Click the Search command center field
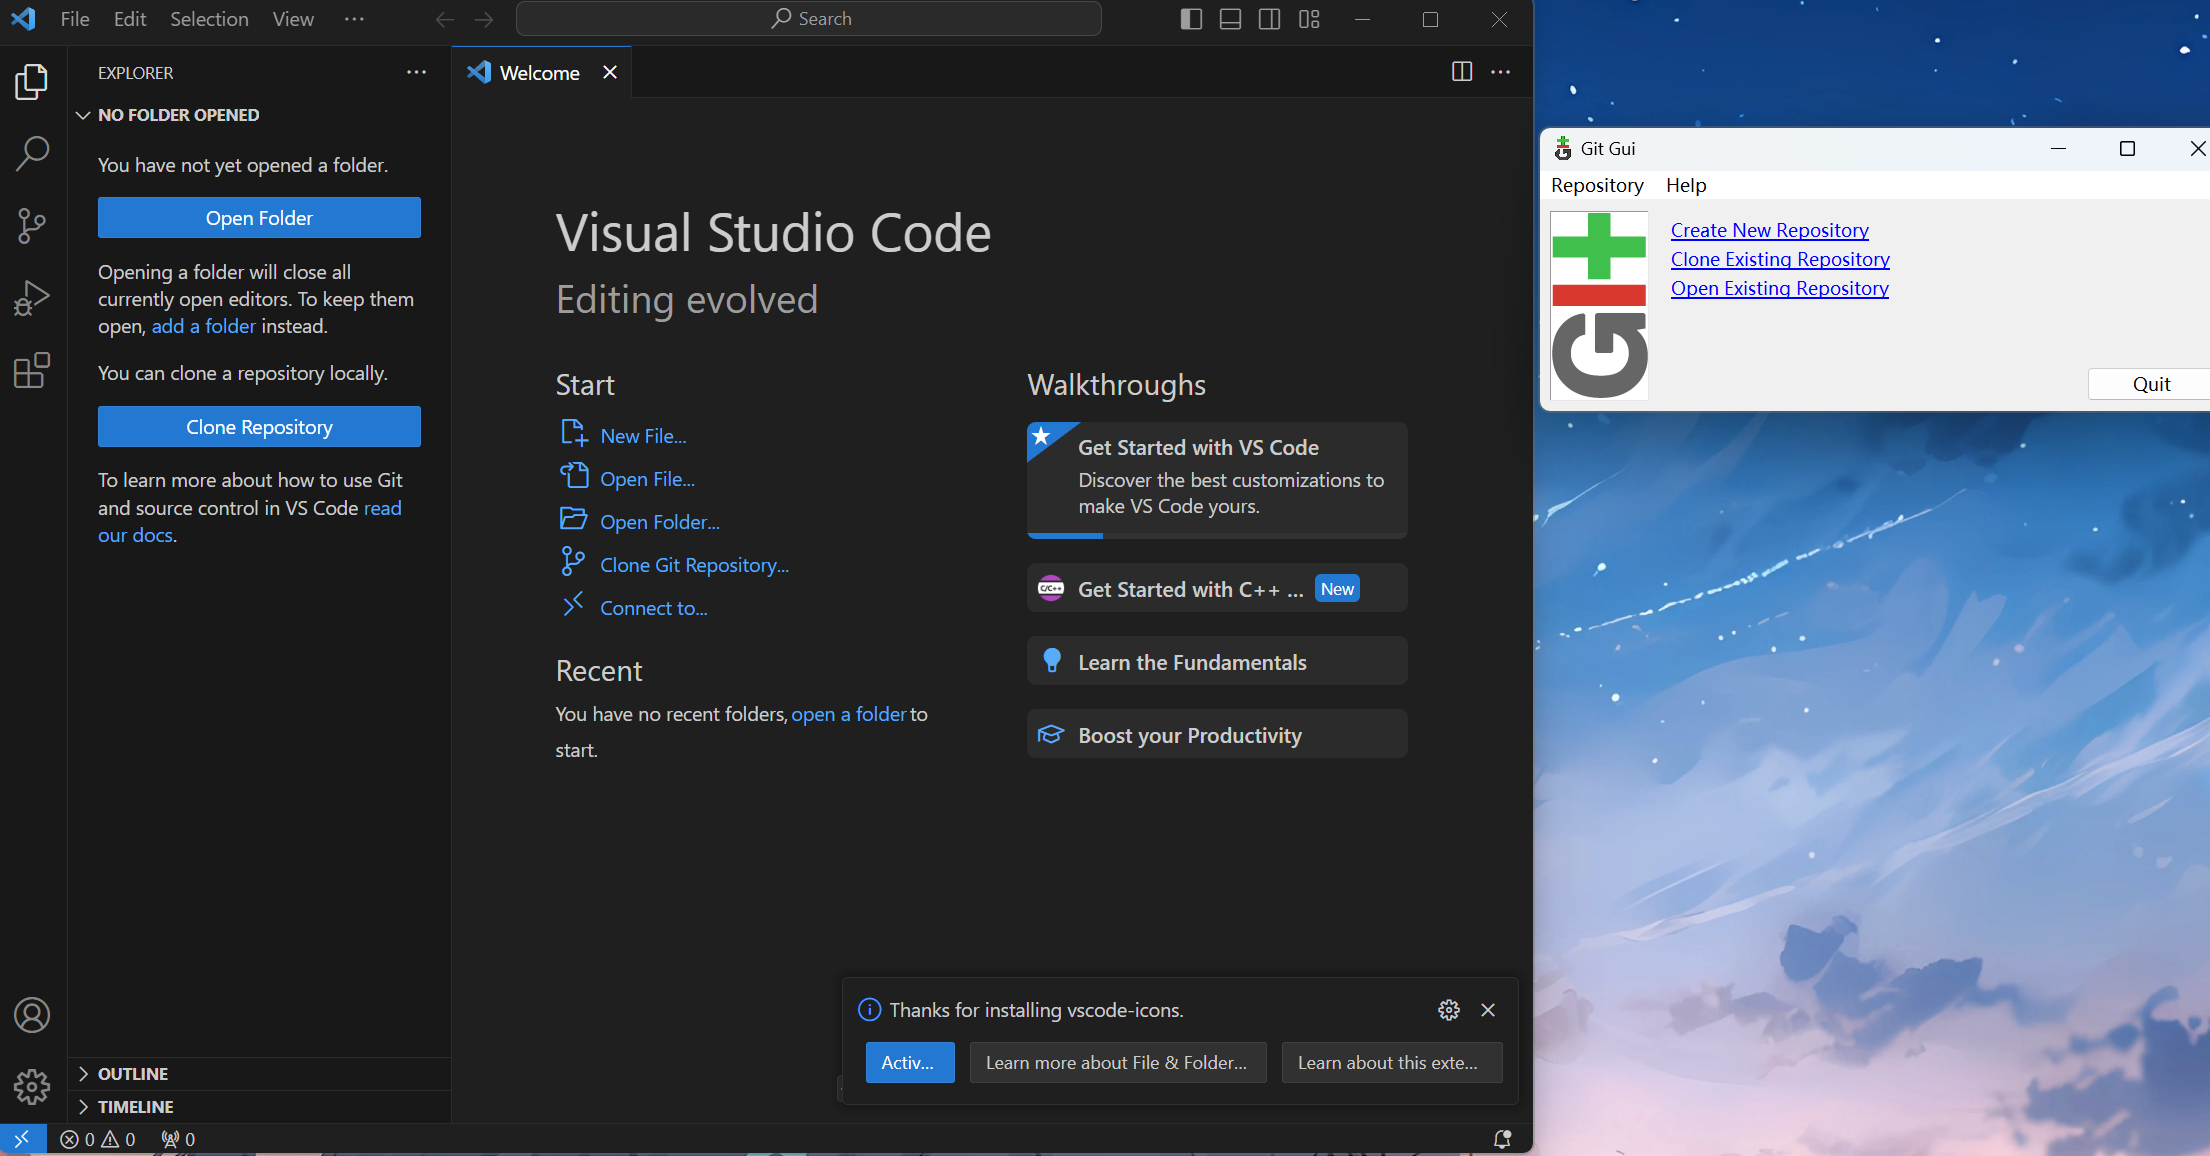Image resolution: width=2210 pixels, height=1156 pixels. point(809,19)
